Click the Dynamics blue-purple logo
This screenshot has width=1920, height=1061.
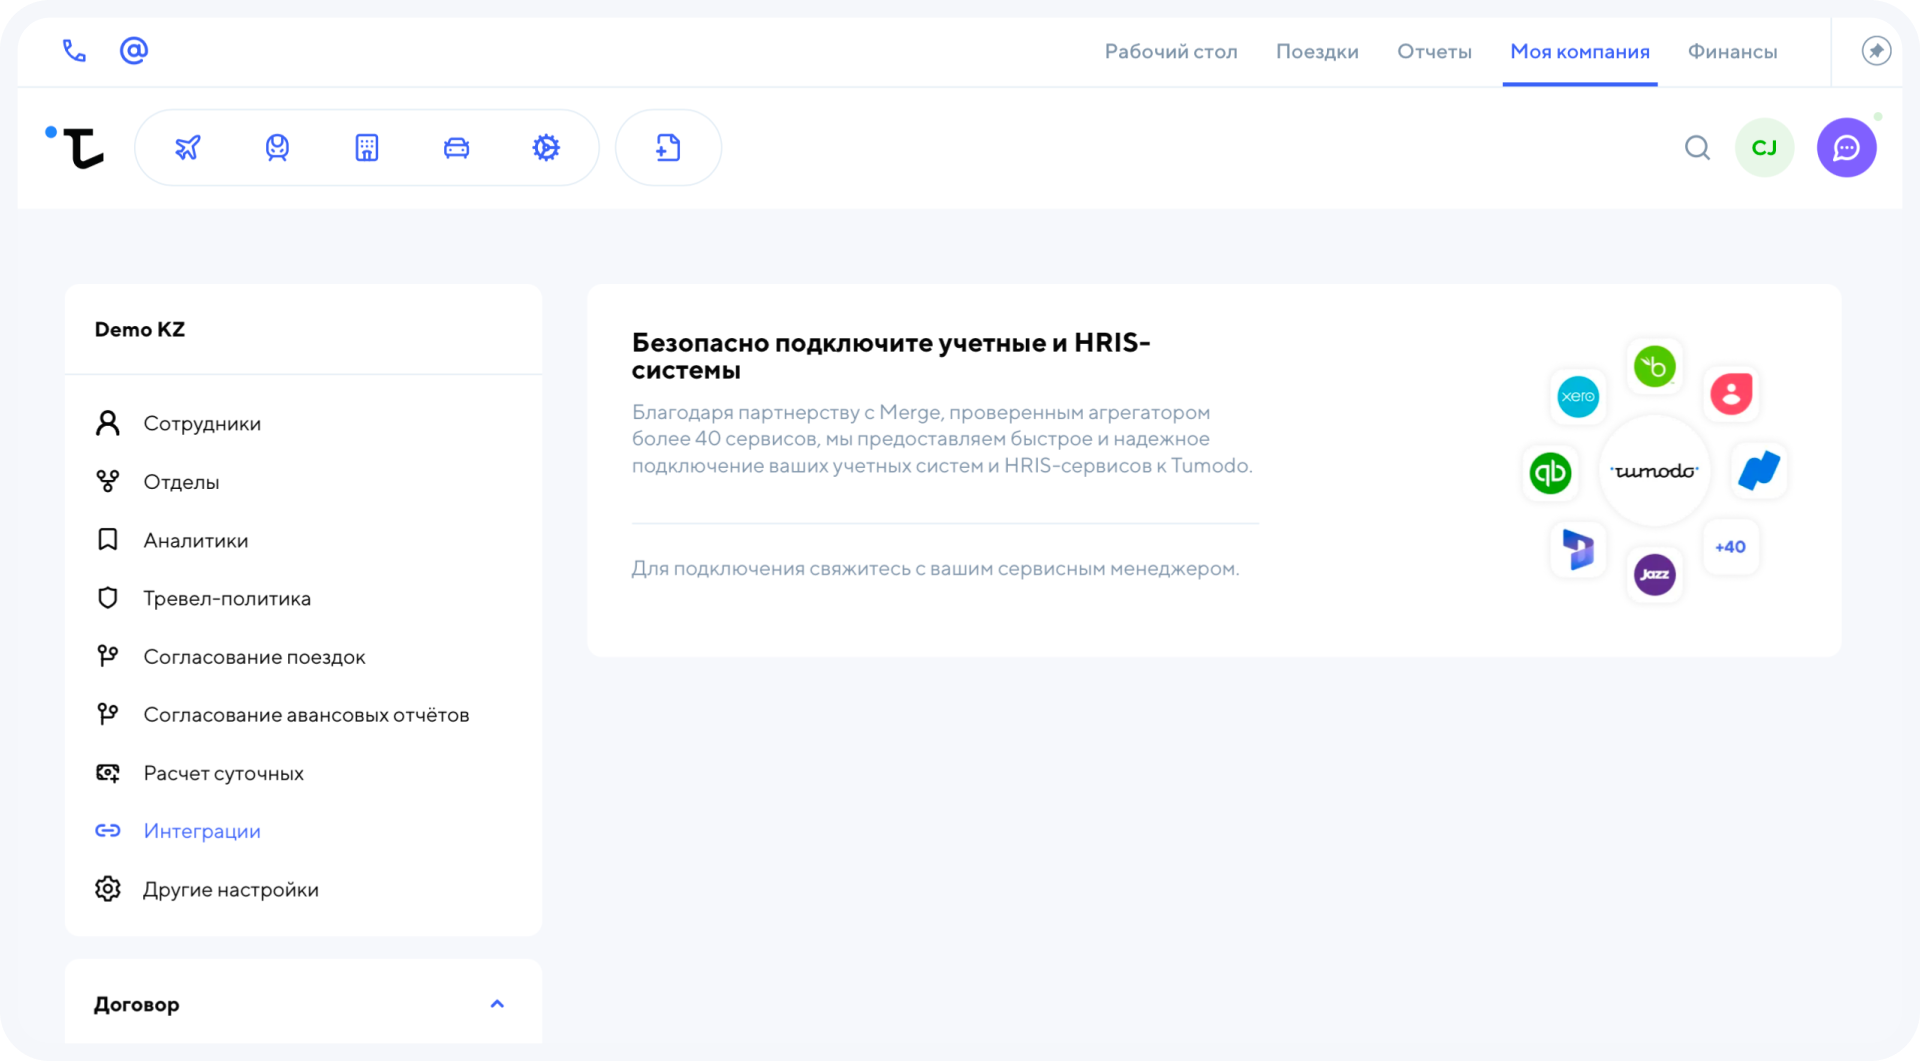click(x=1577, y=549)
